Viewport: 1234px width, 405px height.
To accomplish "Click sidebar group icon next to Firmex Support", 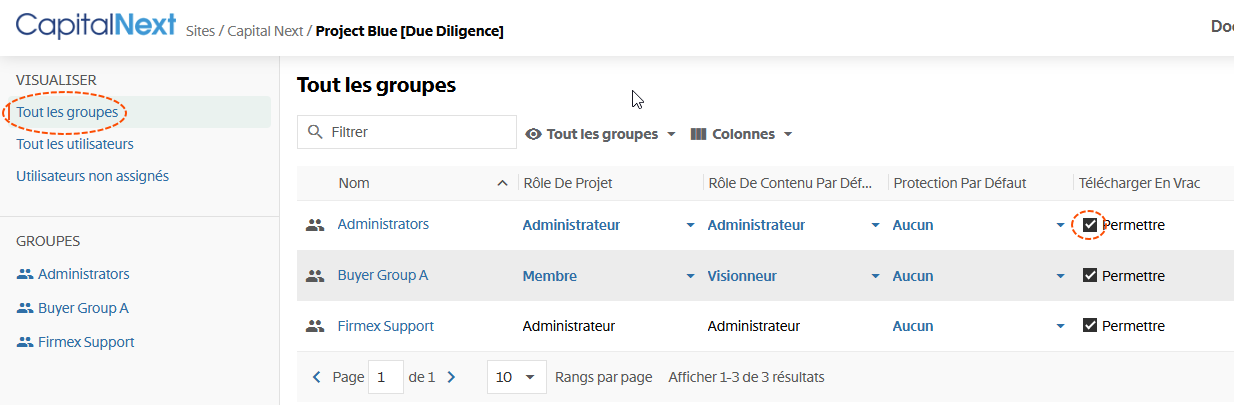I will pyautogui.click(x=25, y=342).
